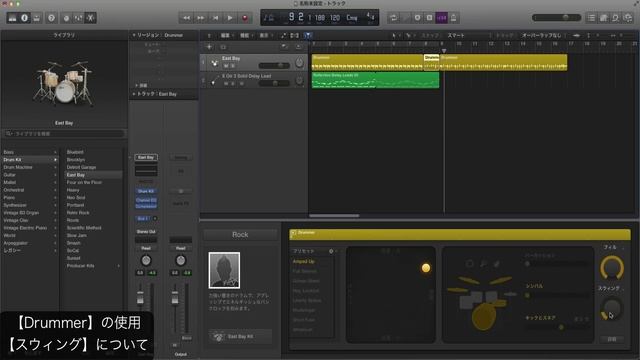The height and width of the screenshot is (360, 640).
Task: Toggle the Metronome button
Action: tap(453, 18)
